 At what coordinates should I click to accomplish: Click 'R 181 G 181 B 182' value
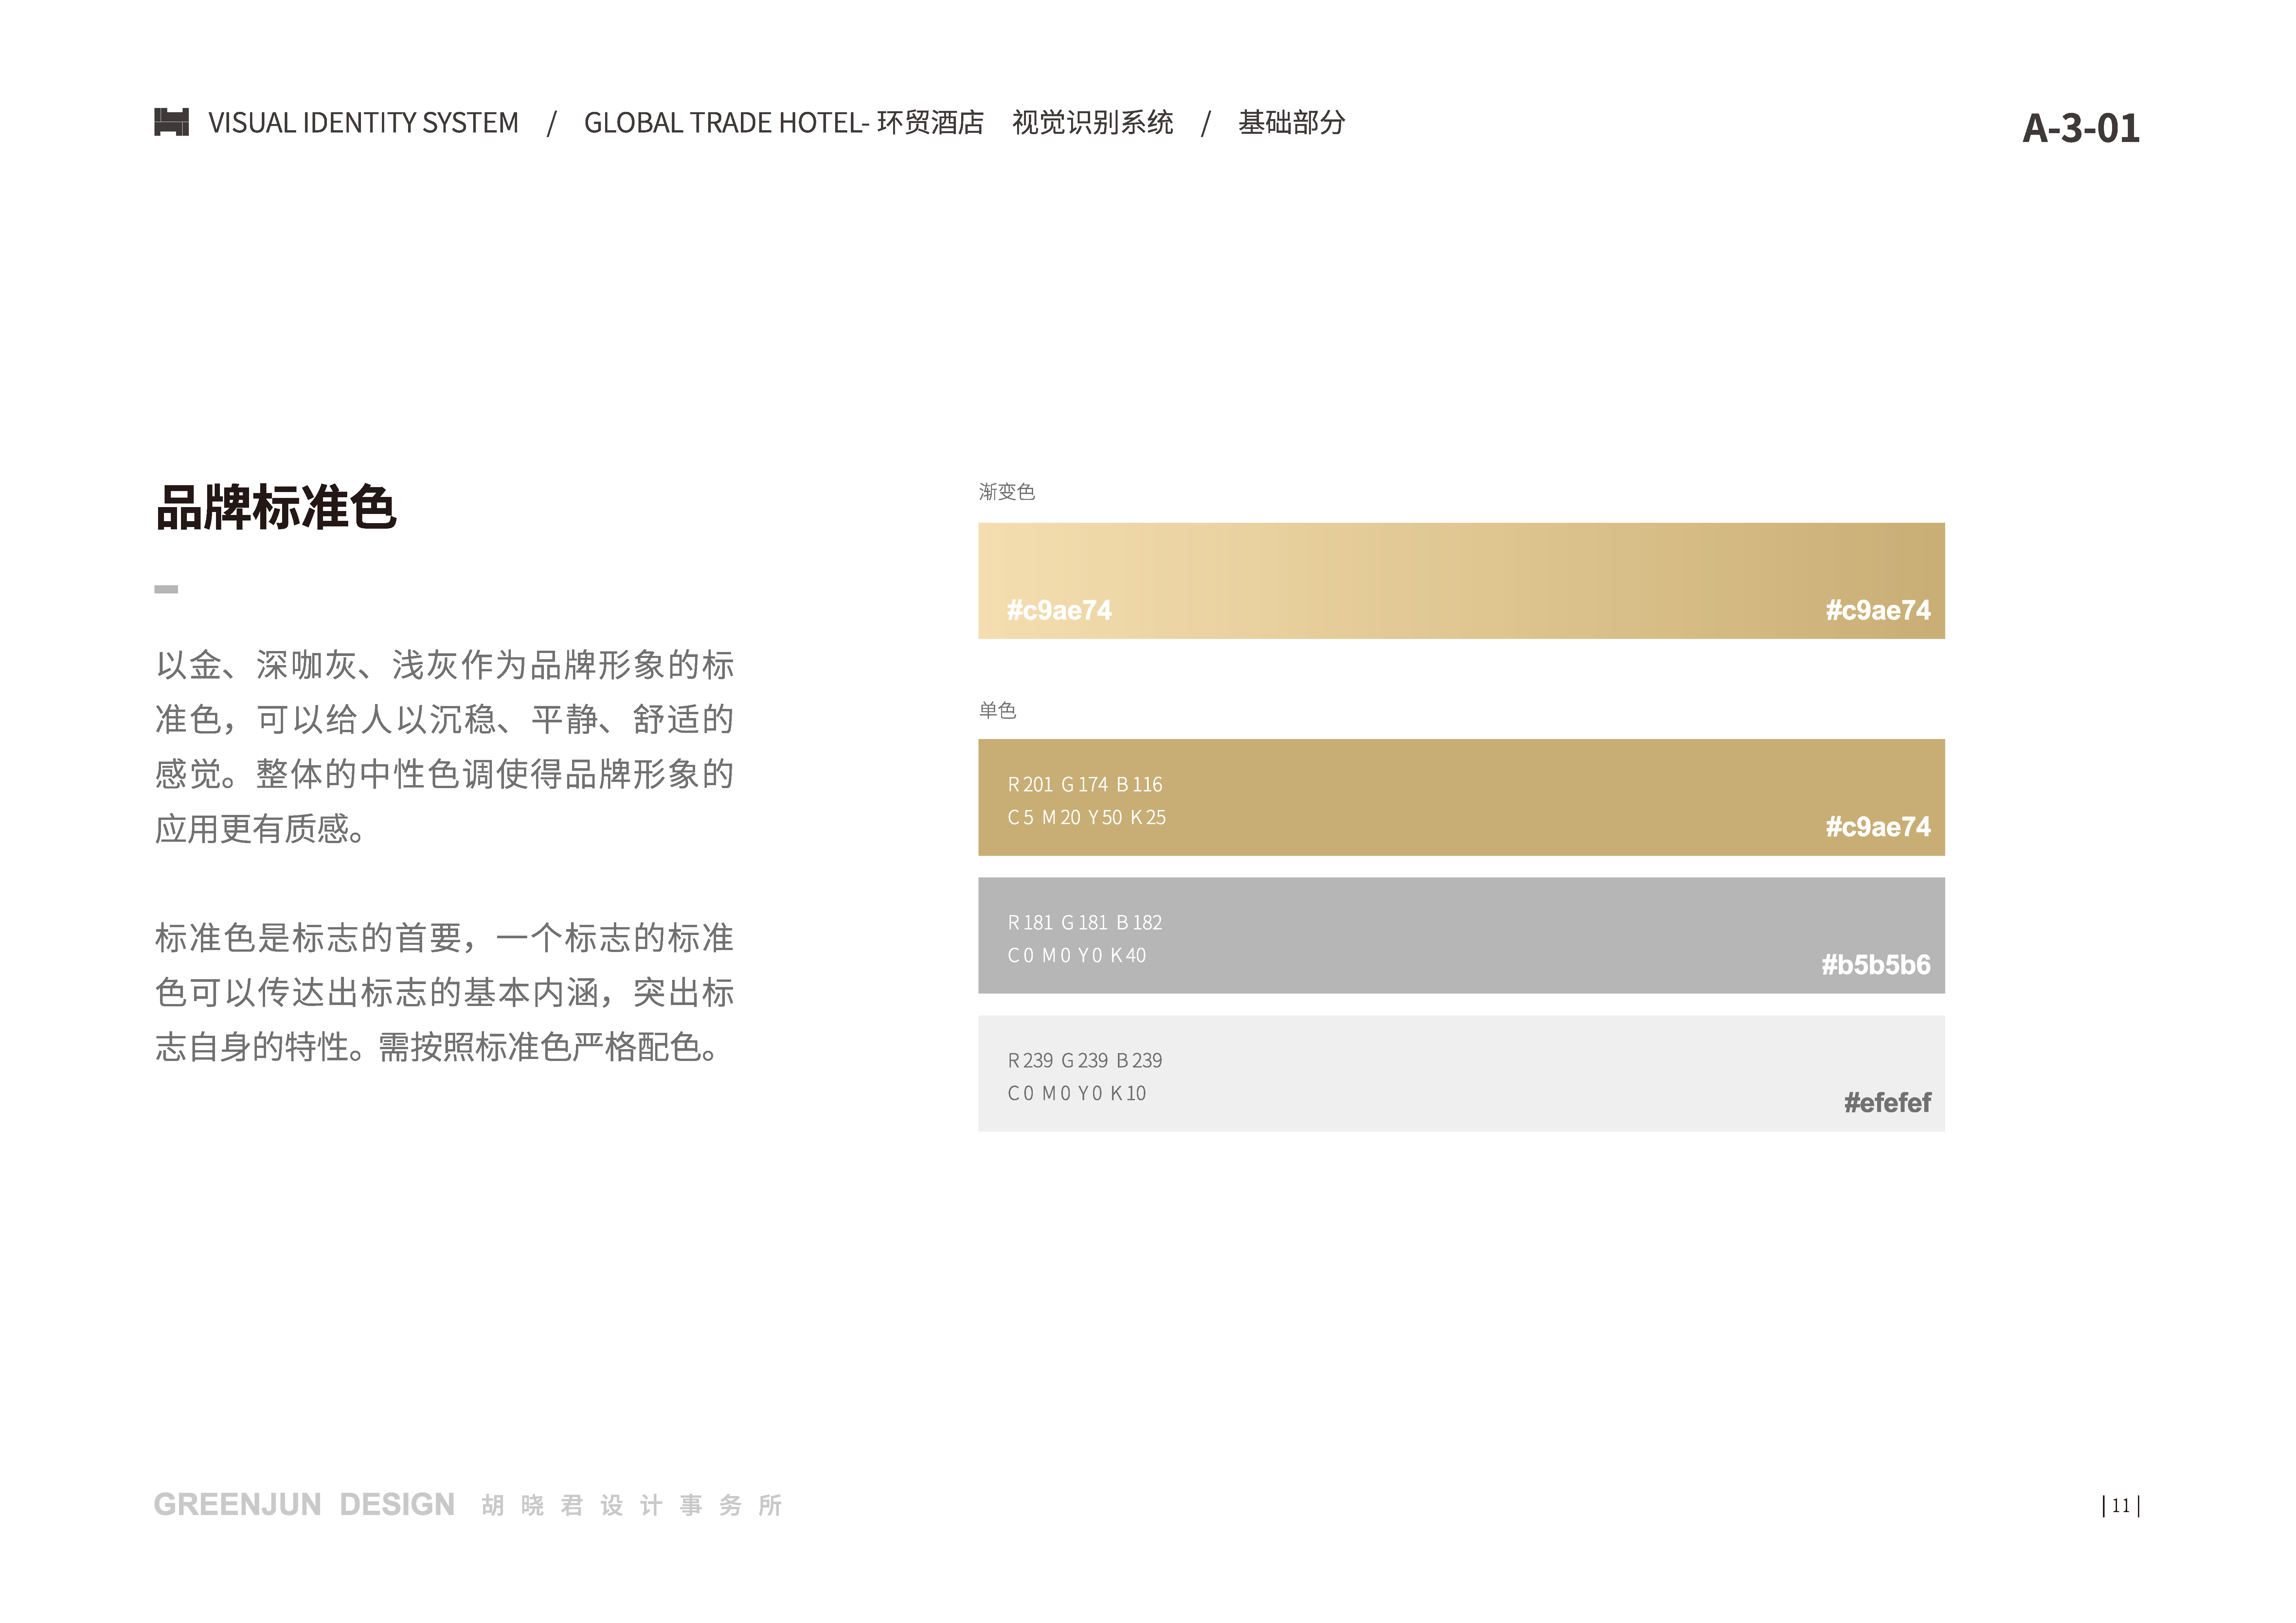pos(1085,923)
